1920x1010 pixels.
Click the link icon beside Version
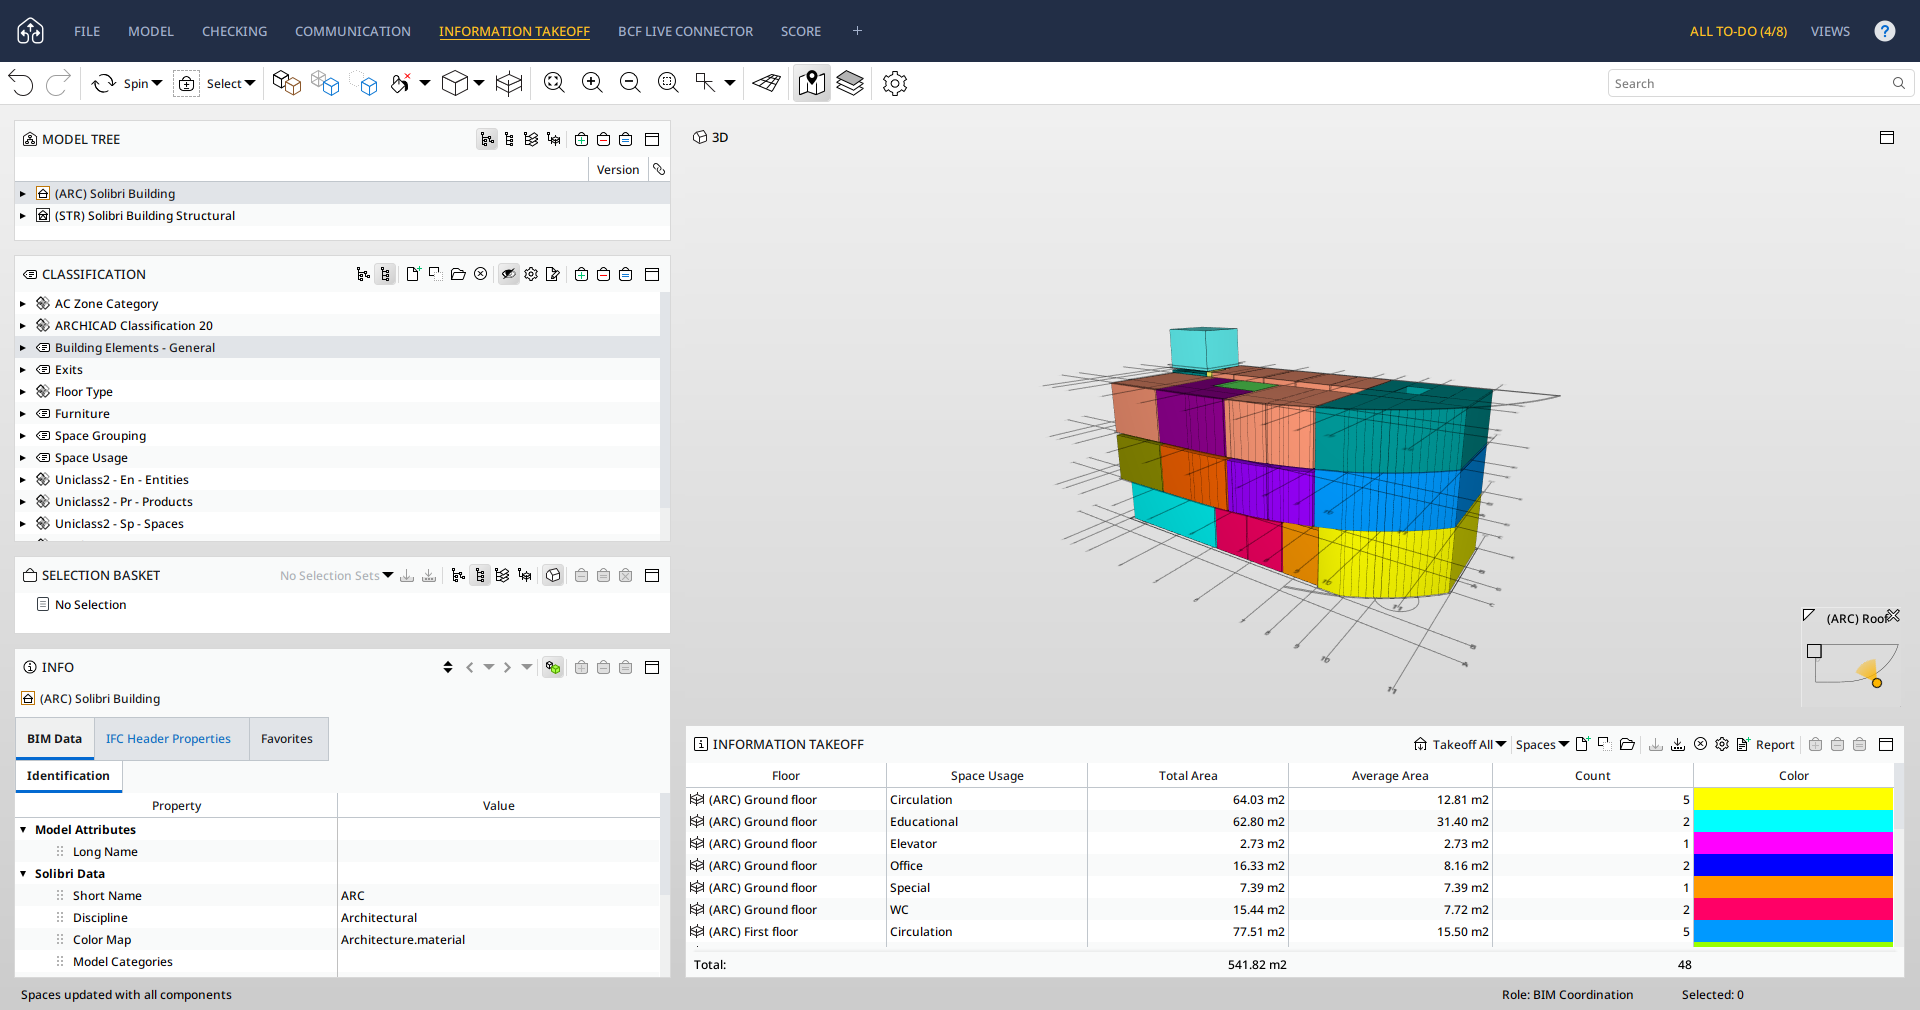(659, 169)
